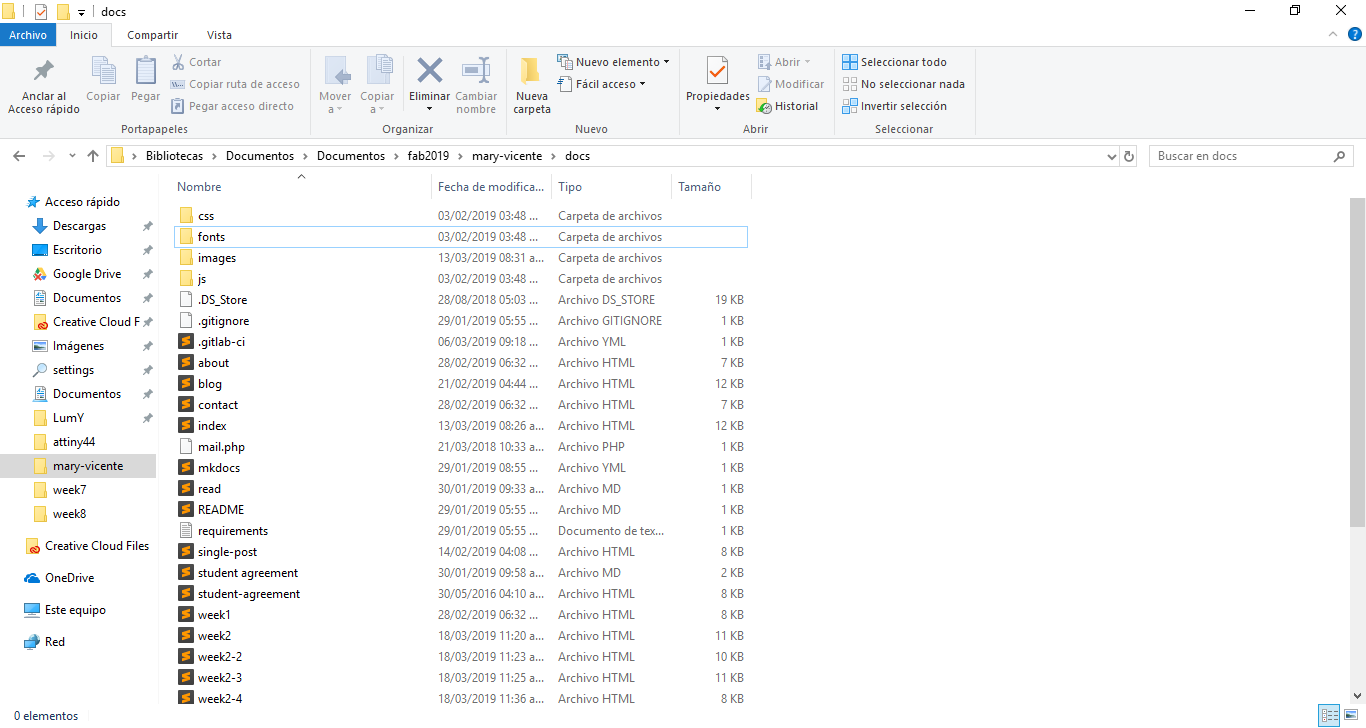The width and height of the screenshot is (1366, 728).
Task: Switch to large icons view in status bar
Action: (x=1351, y=715)
